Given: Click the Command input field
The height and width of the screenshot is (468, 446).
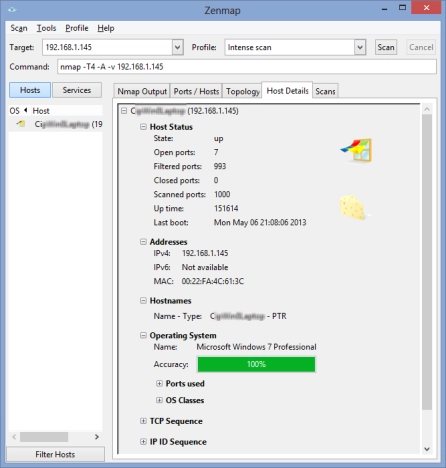Looking at the screenshot, I should point(247,67).
